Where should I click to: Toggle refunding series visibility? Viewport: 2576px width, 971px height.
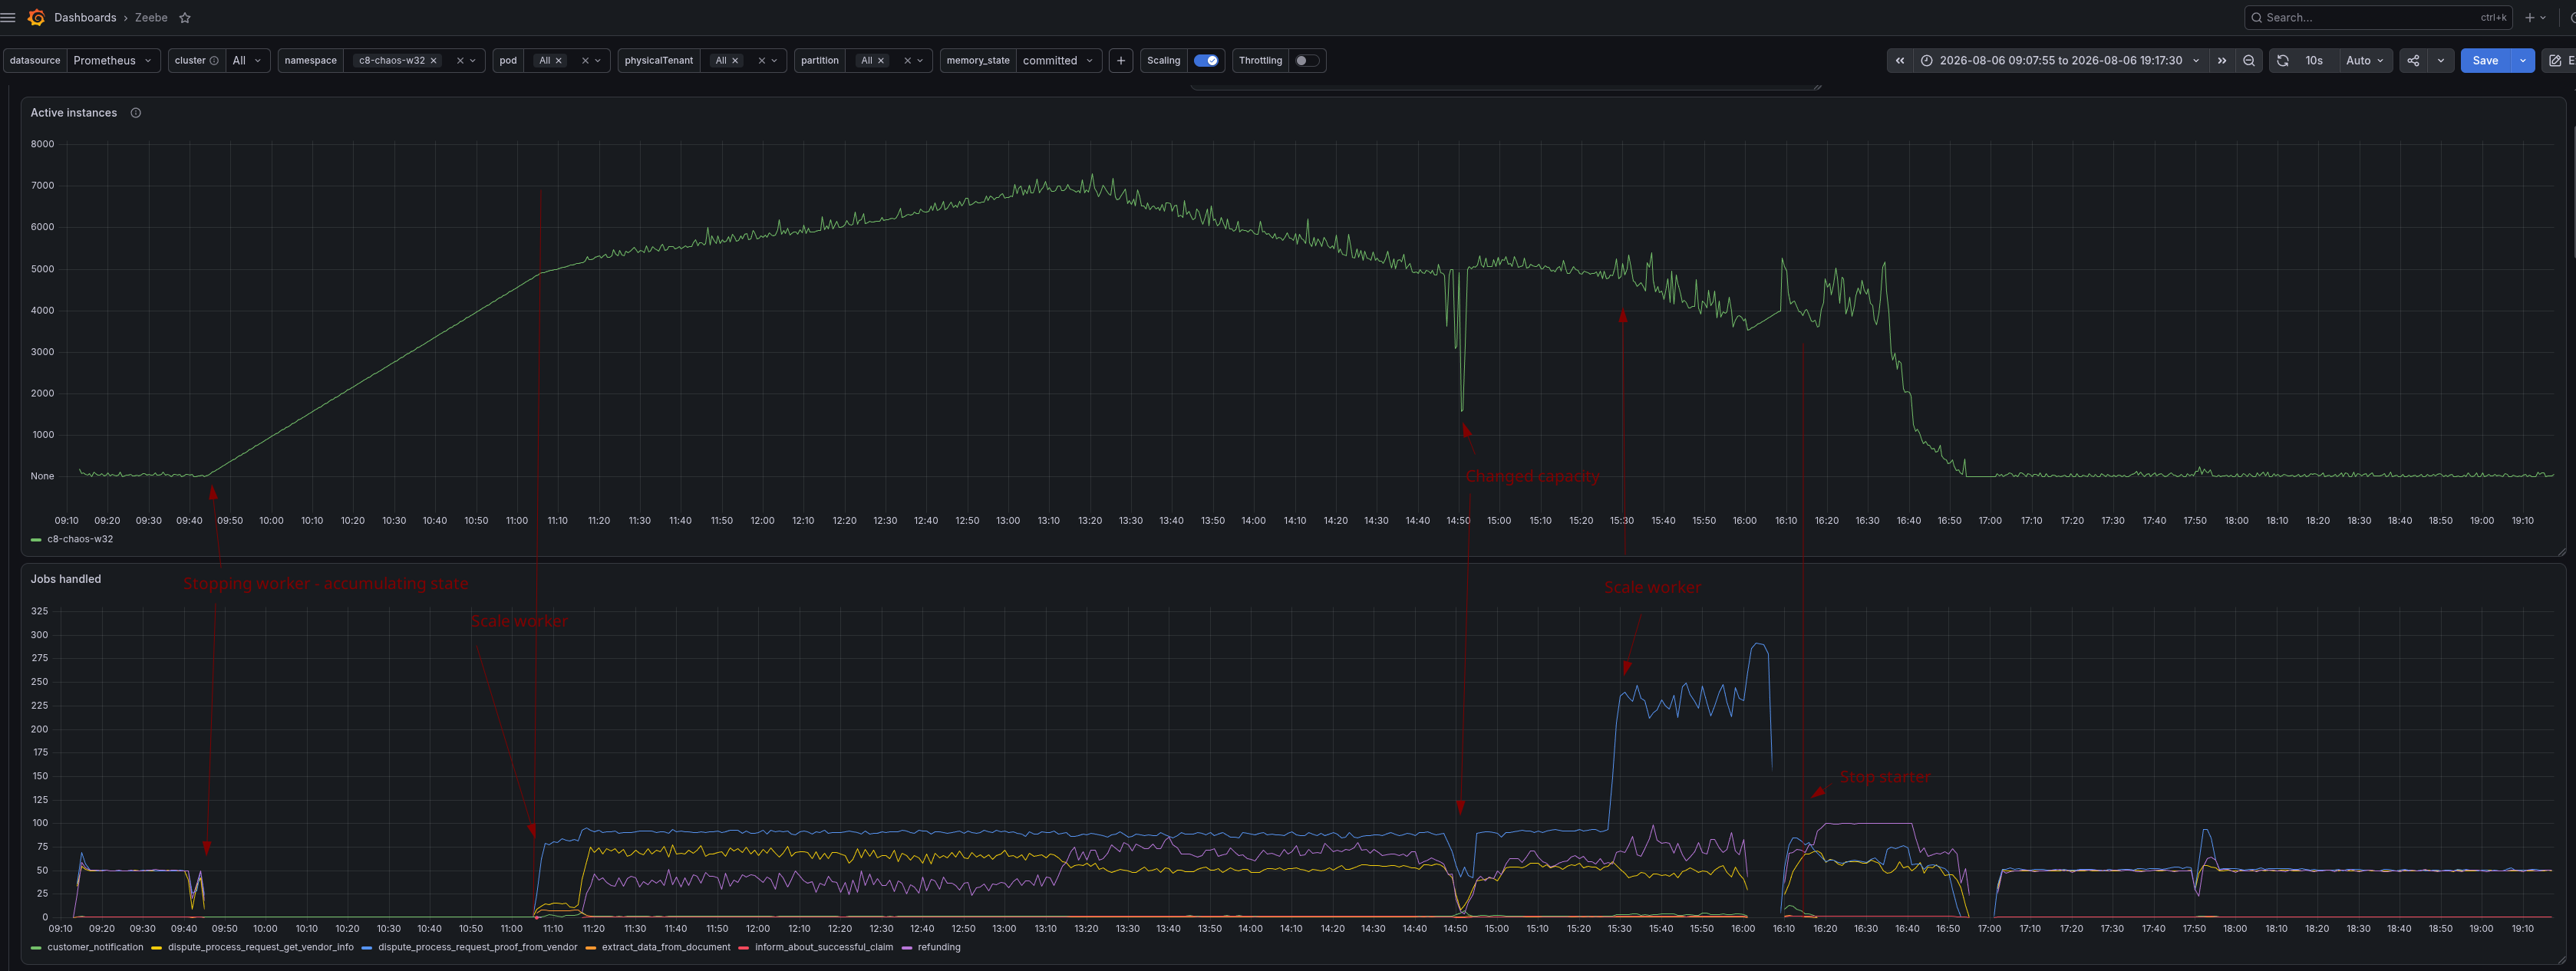(x=939, y=947)
